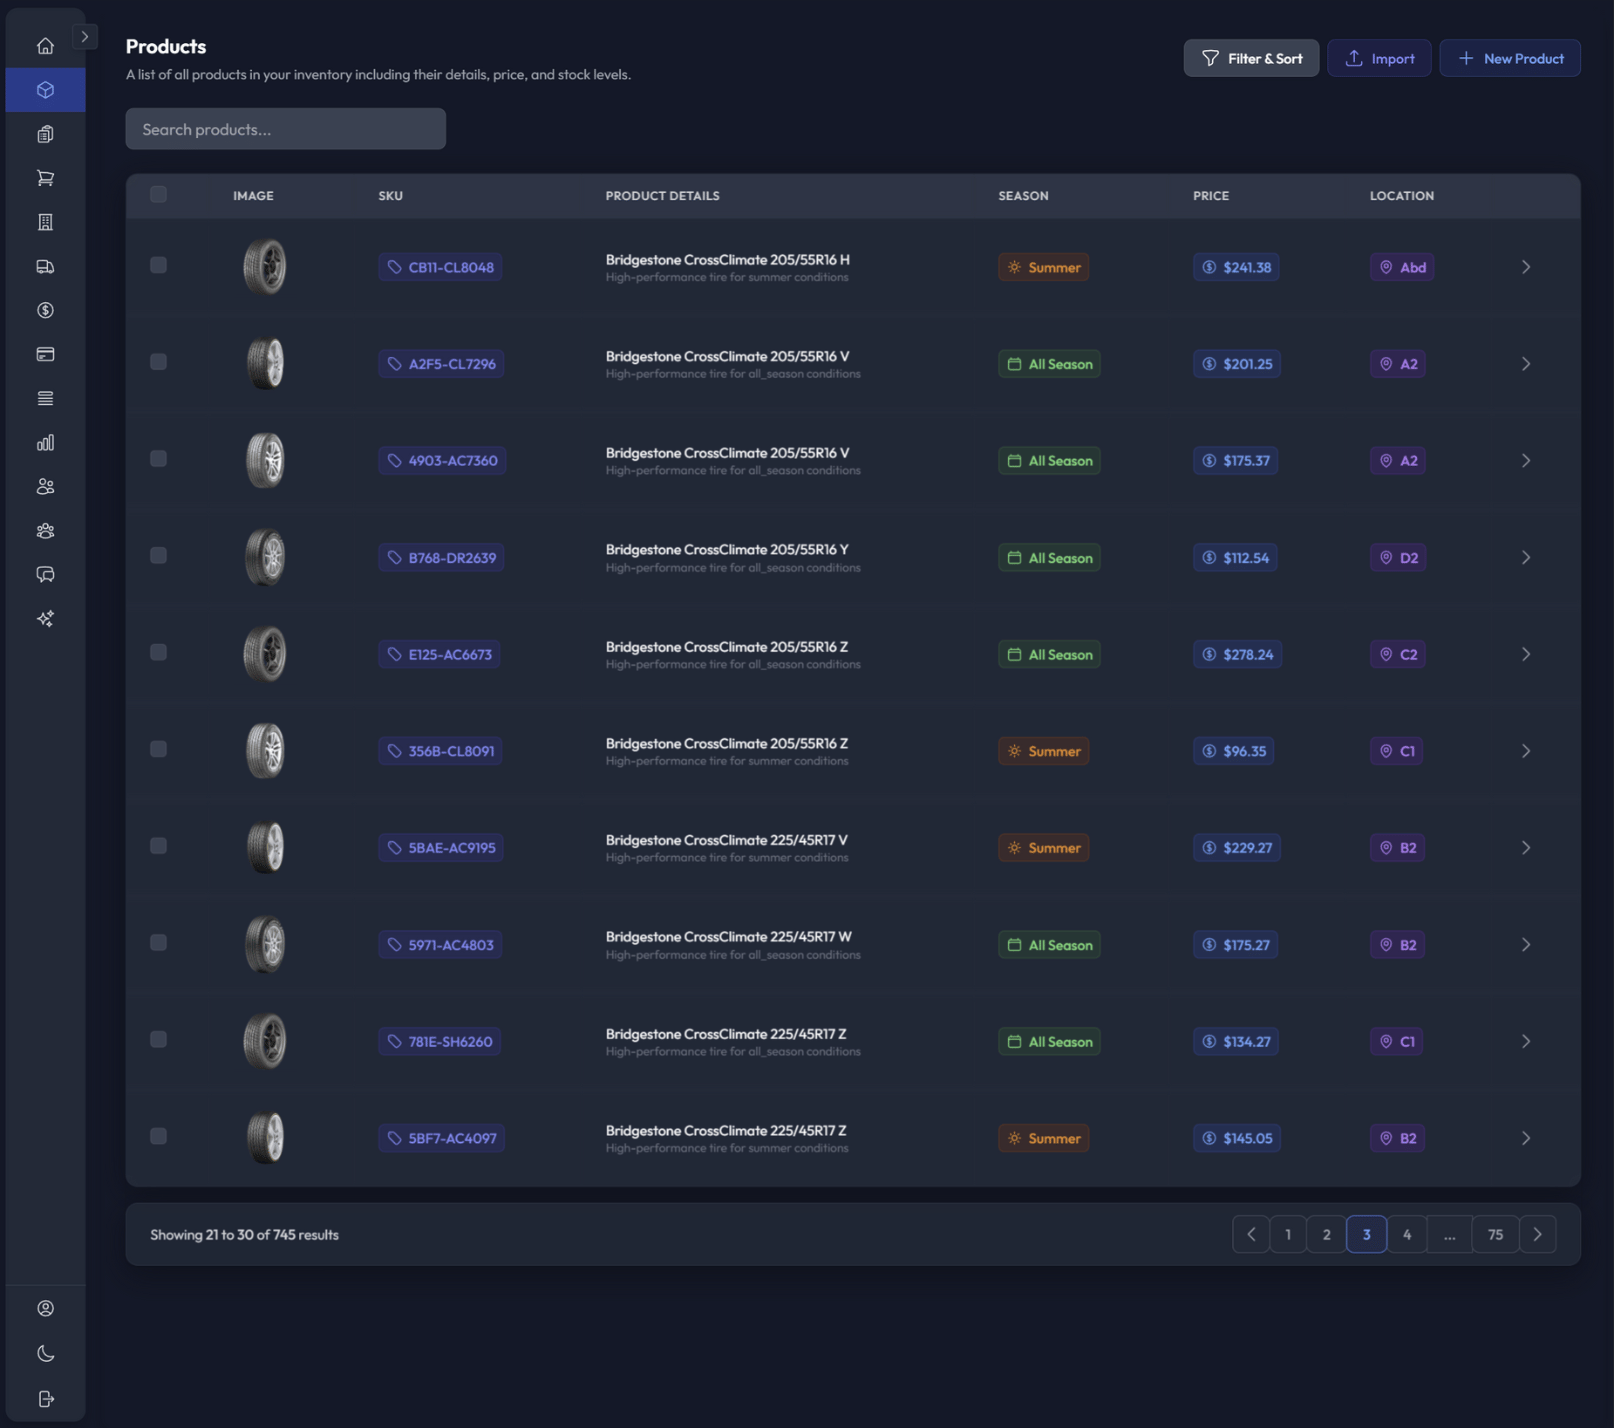This screenshot has height=1428, width=1614.
Task: Click the D2 location badge
Action: tap(1398, 558)
